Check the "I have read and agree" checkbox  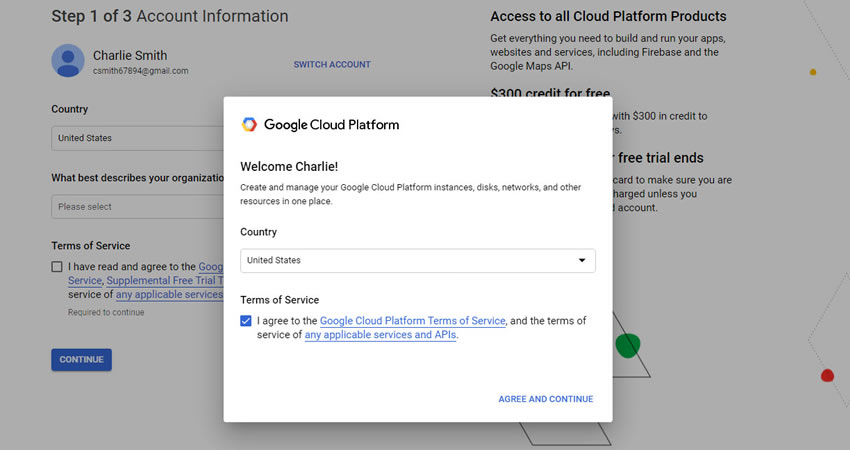[58, 267]
